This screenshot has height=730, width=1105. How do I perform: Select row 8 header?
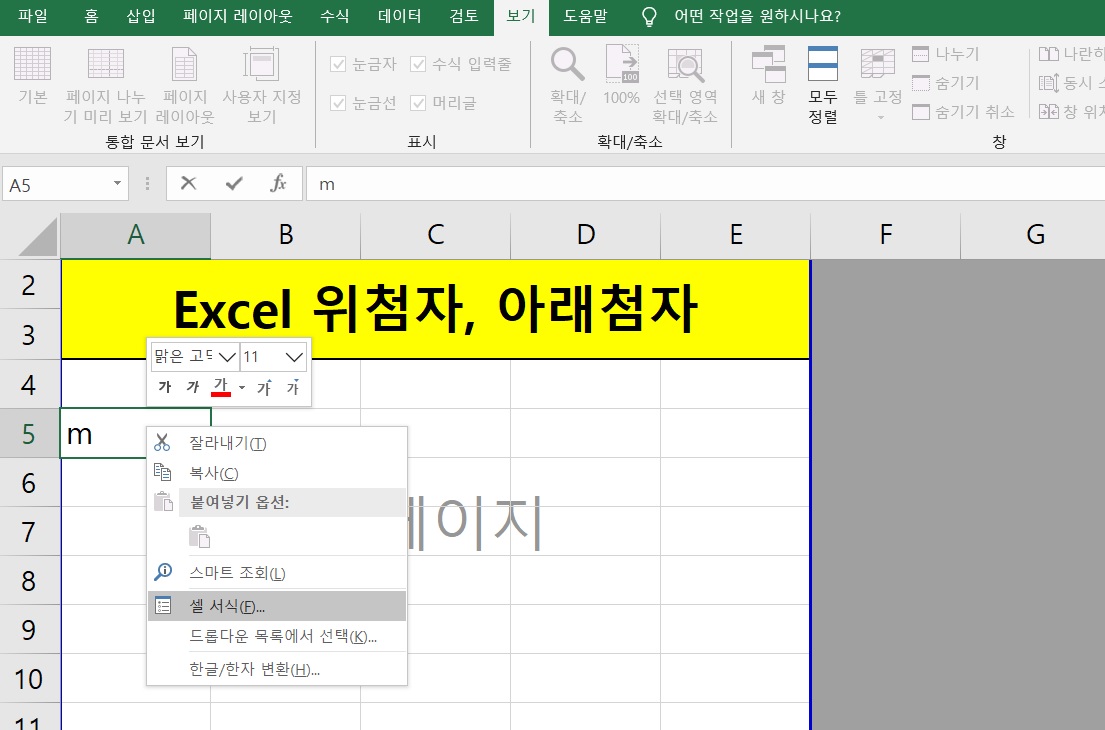(29, 581)
